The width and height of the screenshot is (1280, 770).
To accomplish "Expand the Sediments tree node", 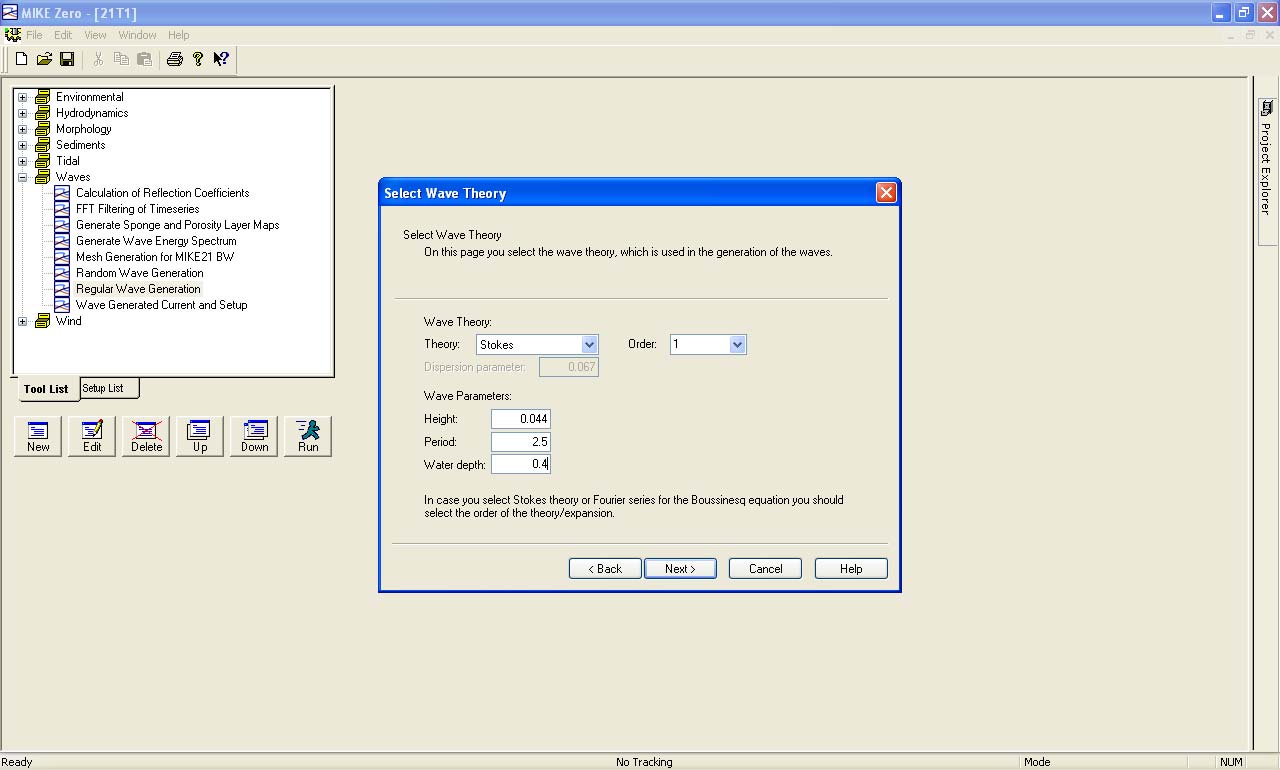I will click(23, 145).
